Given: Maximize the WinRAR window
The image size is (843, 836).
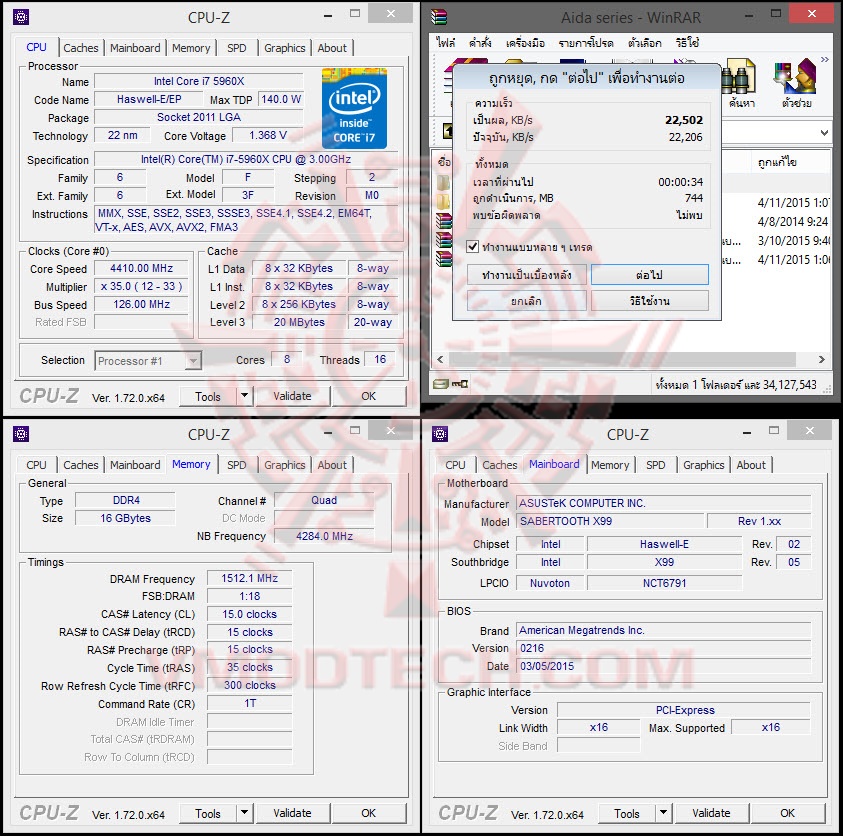Looking at the screenshot, I should click(x=776, y=13).
